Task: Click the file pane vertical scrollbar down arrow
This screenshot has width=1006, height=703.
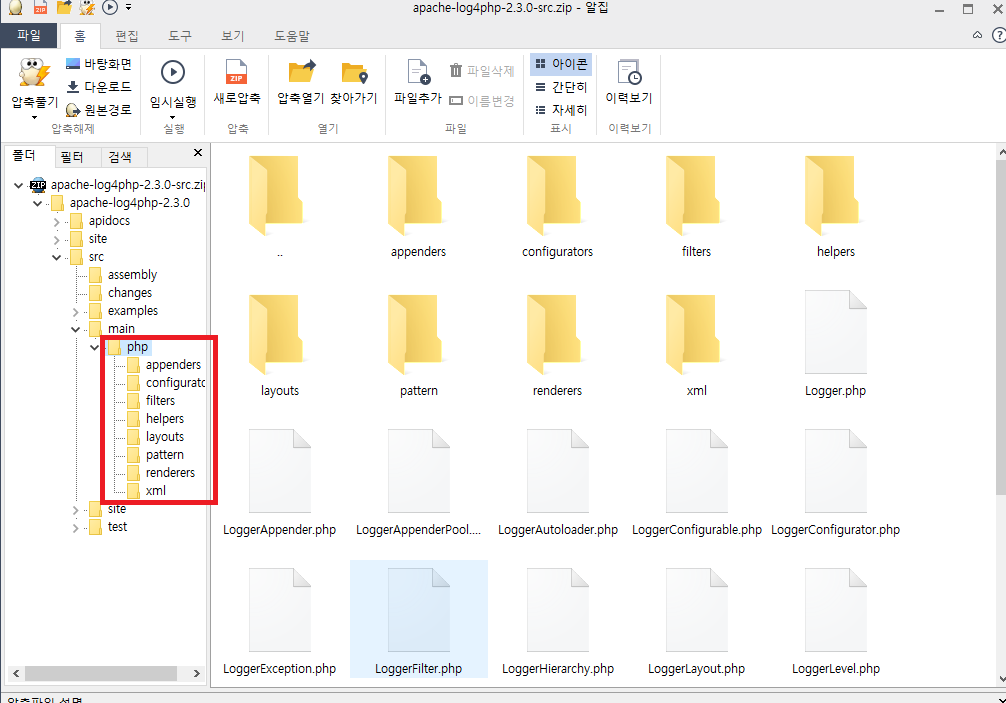Action: (x=1001, y=679)
